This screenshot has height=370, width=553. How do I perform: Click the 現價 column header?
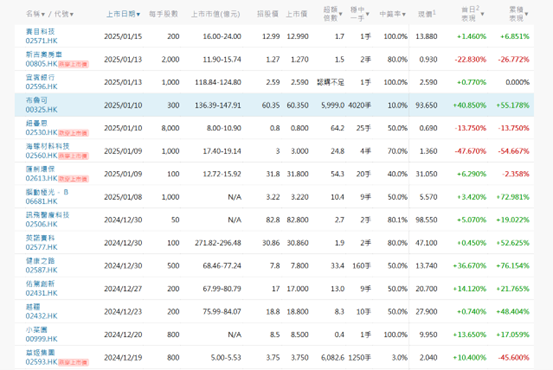(427, 14)
